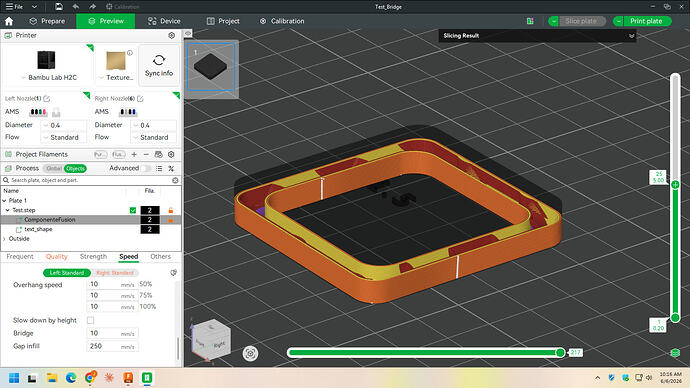This screenshot has height=388, width=690.
Task: Click the ComponenteFusion lock icon
Action: pyautogui.click(x=171, y=220)
